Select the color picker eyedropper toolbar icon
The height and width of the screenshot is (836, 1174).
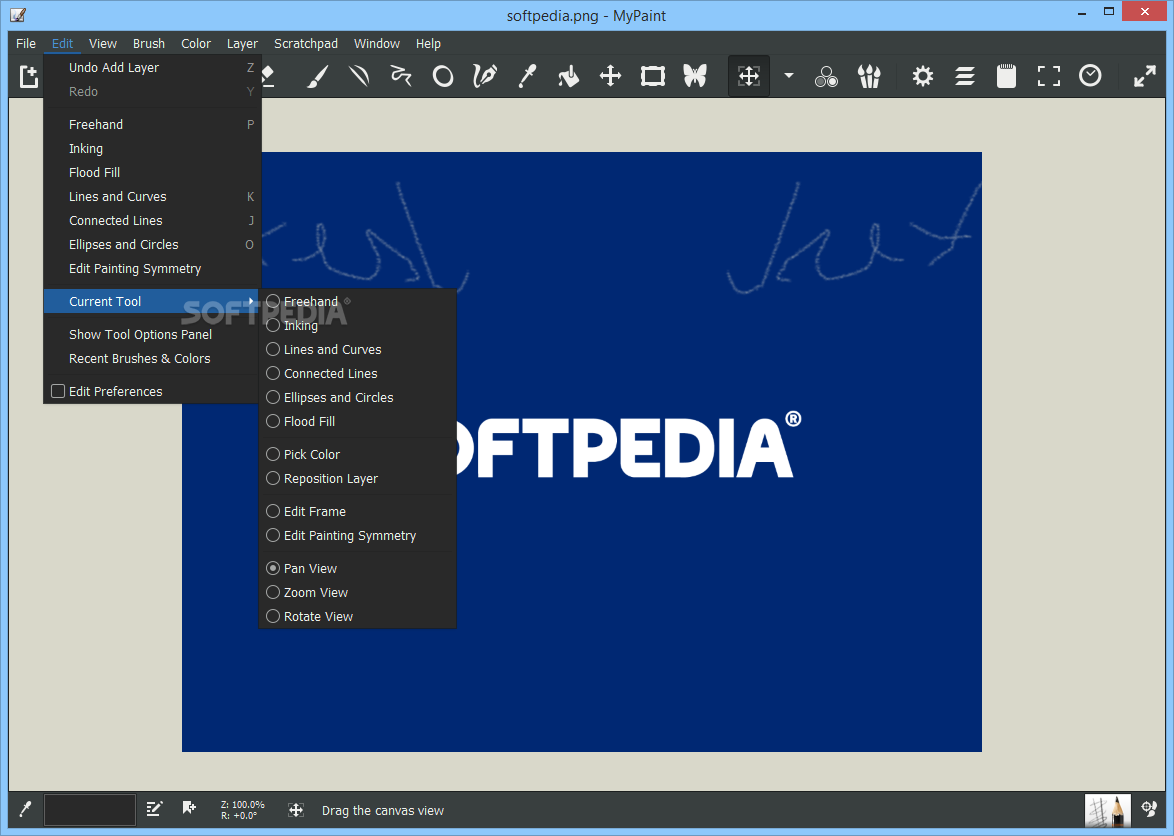[527, 76]
